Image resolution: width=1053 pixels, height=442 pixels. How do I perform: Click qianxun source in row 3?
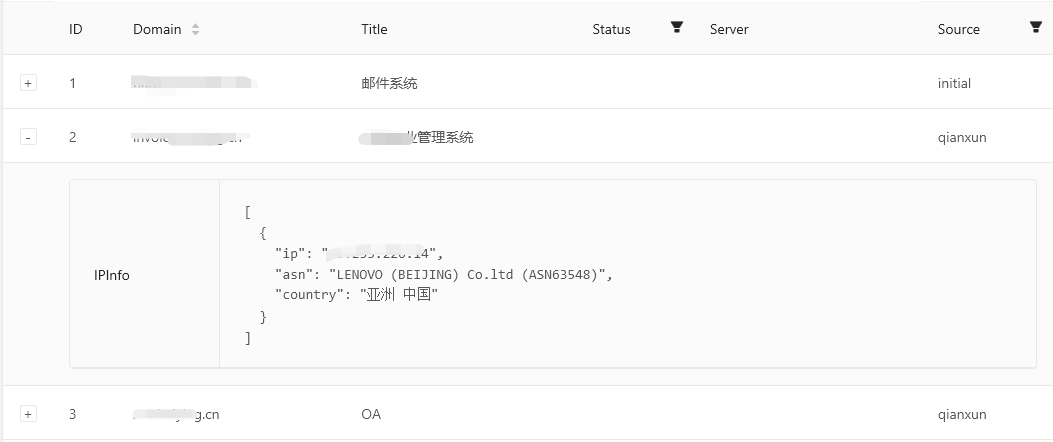click(962, 414)
